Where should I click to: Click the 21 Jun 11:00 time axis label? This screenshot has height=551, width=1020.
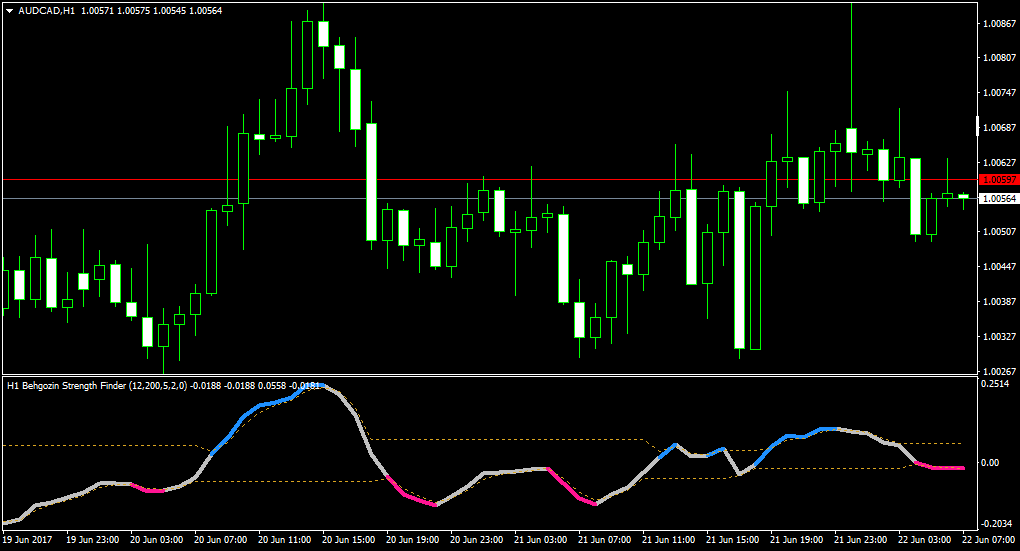(668, 540)
